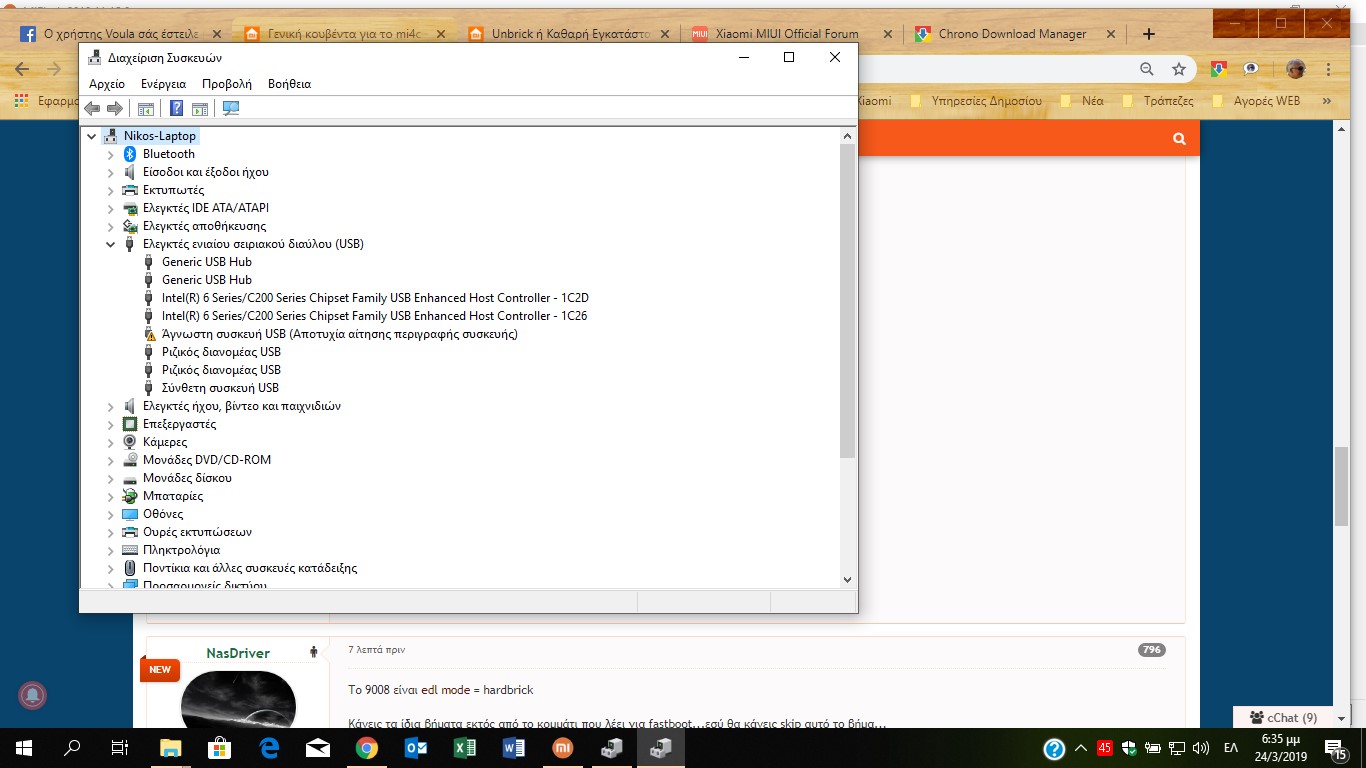Scan for hardware changes via monitor icon
1366x768 pixels.
coord(231,108)
